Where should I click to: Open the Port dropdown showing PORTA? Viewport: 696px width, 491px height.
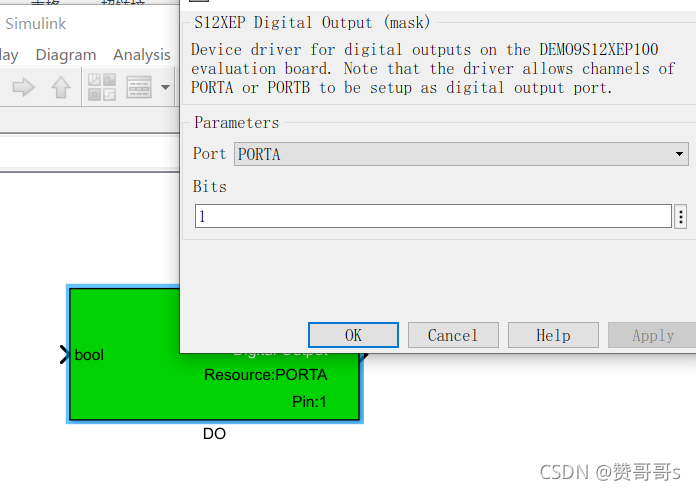tap(461, 154)
